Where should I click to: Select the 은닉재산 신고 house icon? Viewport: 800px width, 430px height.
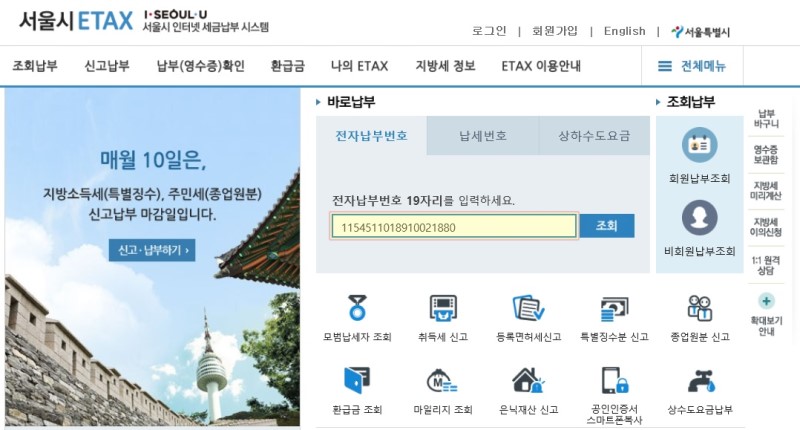(528, 380)
